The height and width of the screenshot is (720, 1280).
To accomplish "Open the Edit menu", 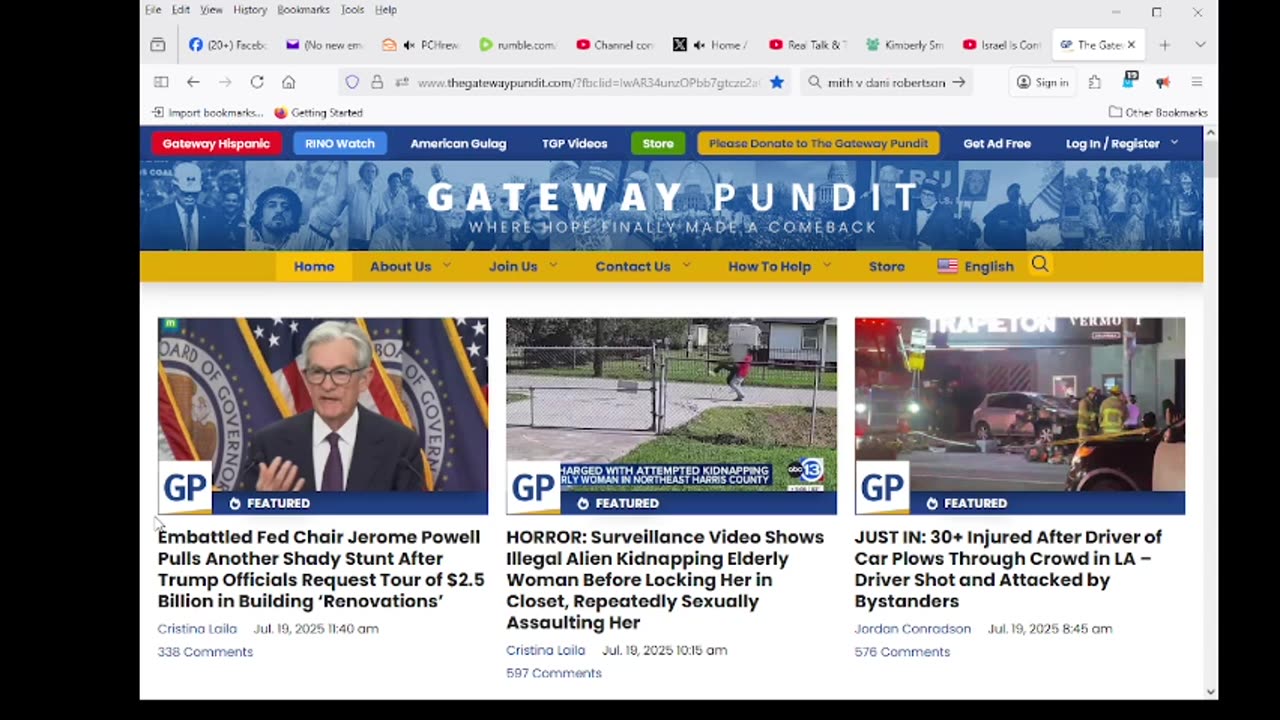I will pos(181,10).
